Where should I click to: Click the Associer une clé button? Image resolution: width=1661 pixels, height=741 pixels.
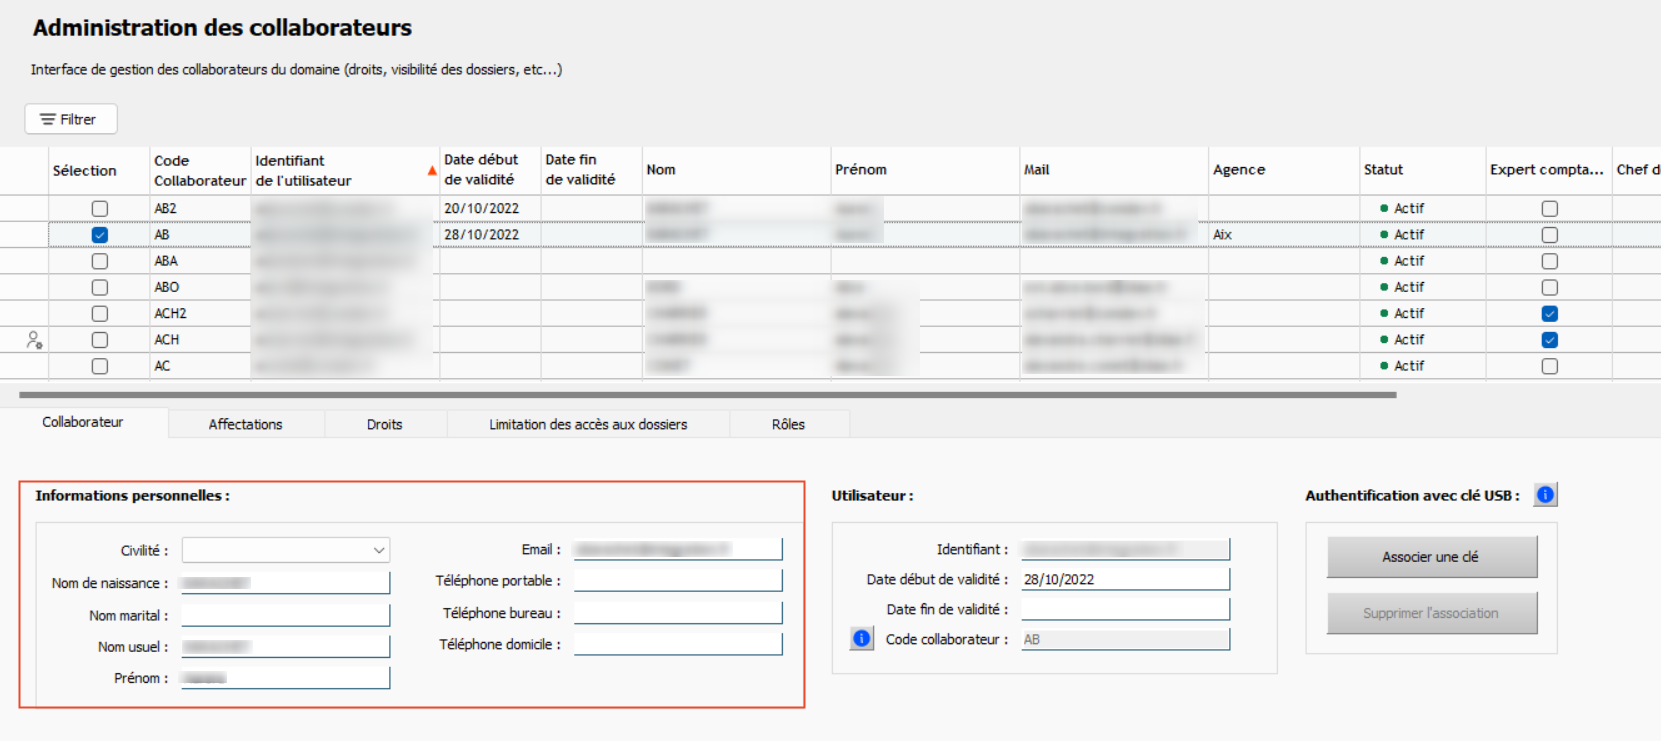click(x=1430, y=557)
